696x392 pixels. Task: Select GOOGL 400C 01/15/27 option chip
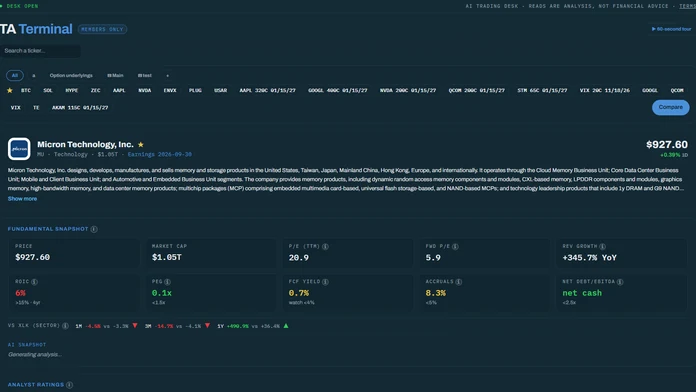click(x=338, y=91)
